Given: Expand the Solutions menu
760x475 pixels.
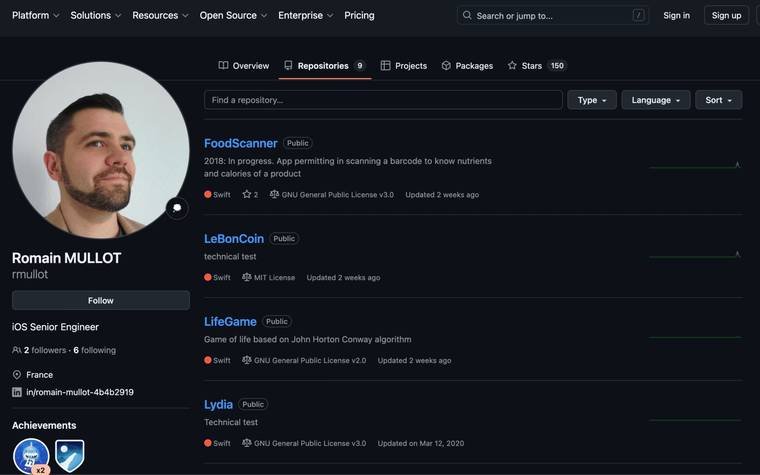Looking at the screenshot, I should tap(95, 16).
